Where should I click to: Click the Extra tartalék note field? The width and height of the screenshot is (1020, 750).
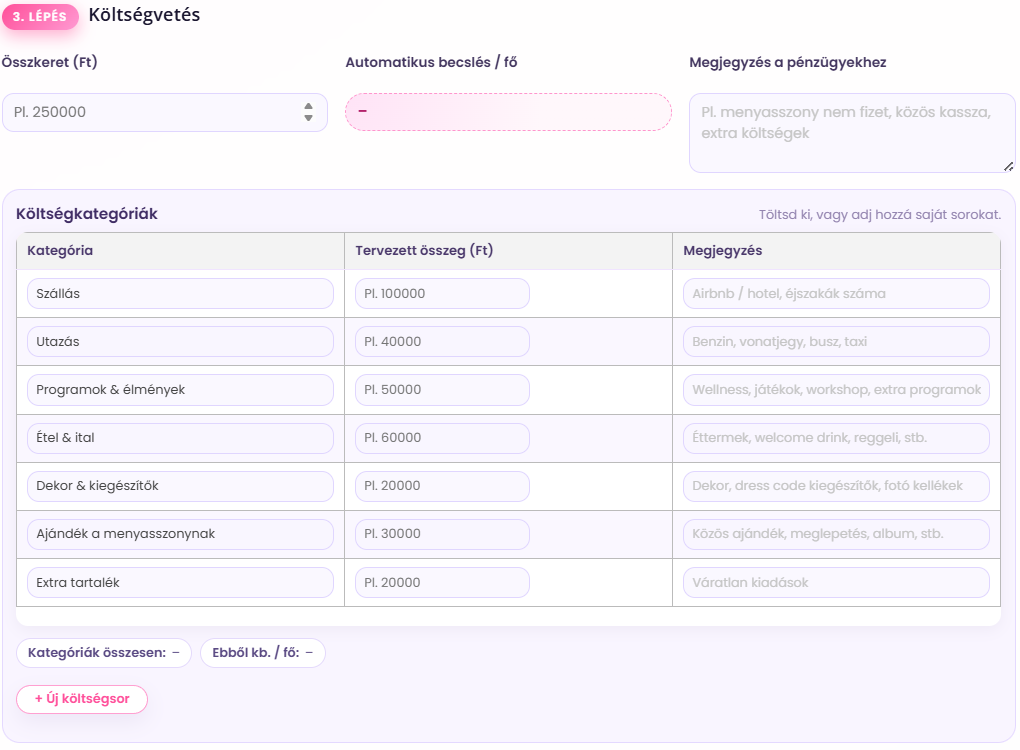tap(836, 582)
